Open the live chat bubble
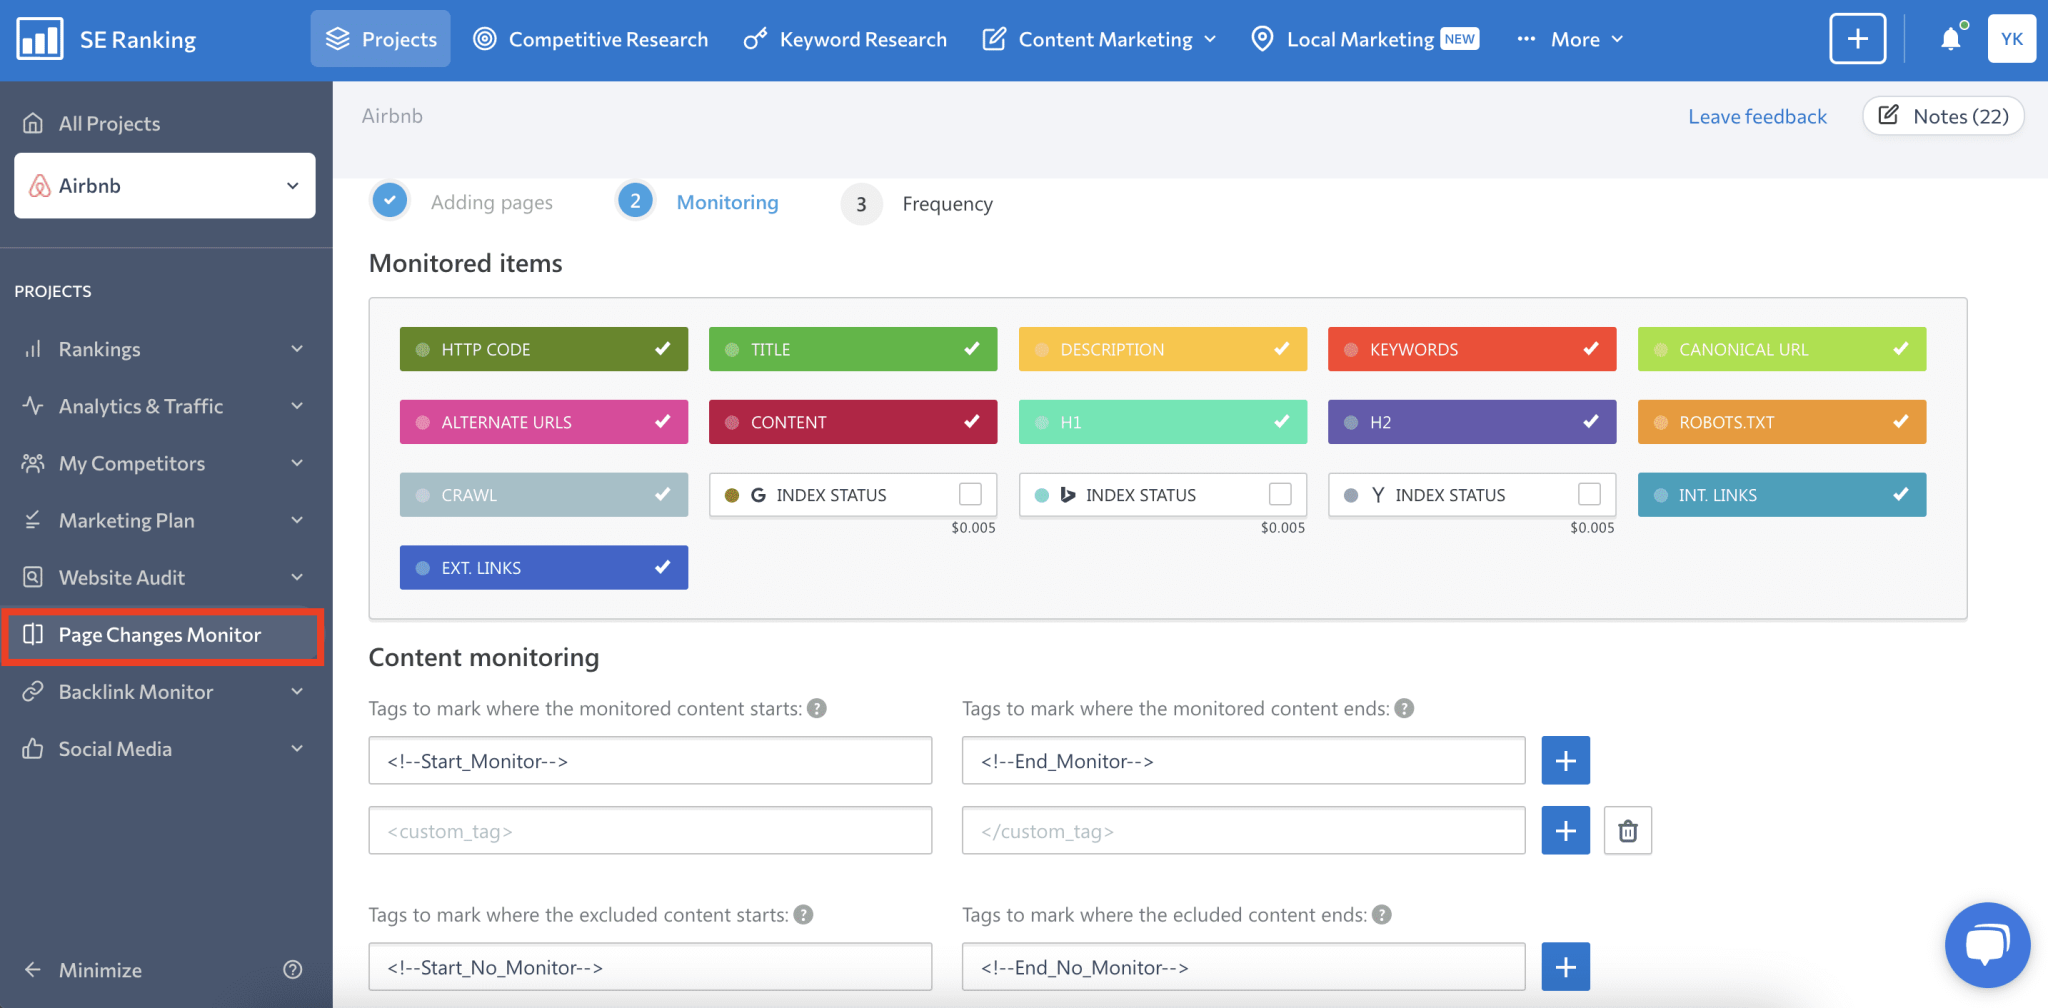 [1987, 945]
